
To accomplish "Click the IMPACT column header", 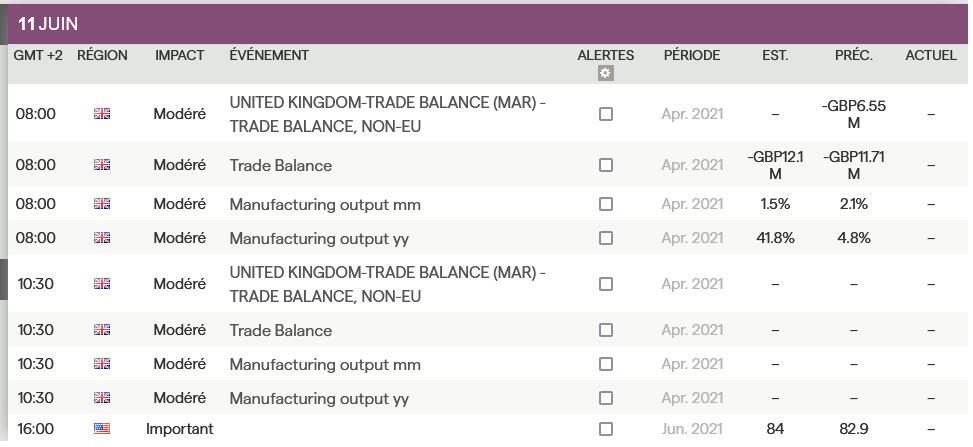I will pyautogui.click(x=179, y=55).
